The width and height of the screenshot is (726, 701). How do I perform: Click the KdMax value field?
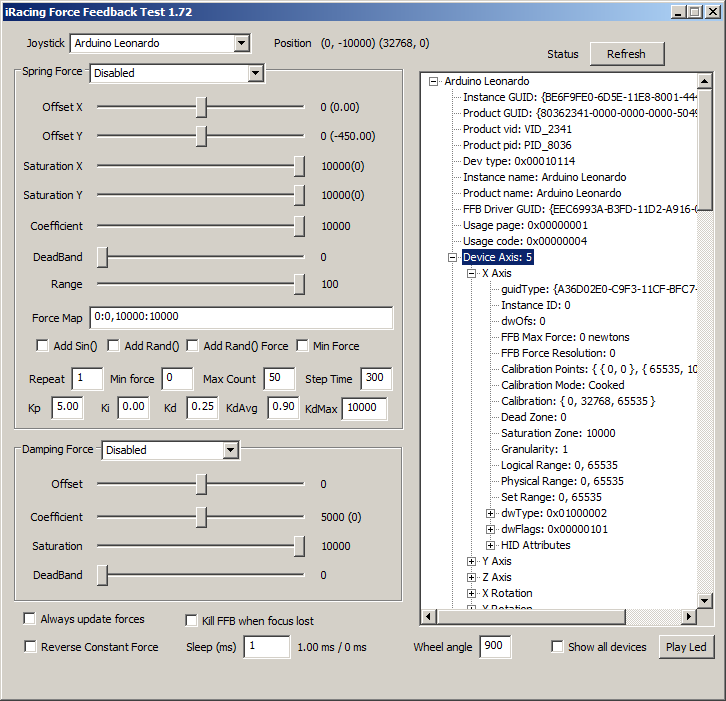click(x=364, y=408)
